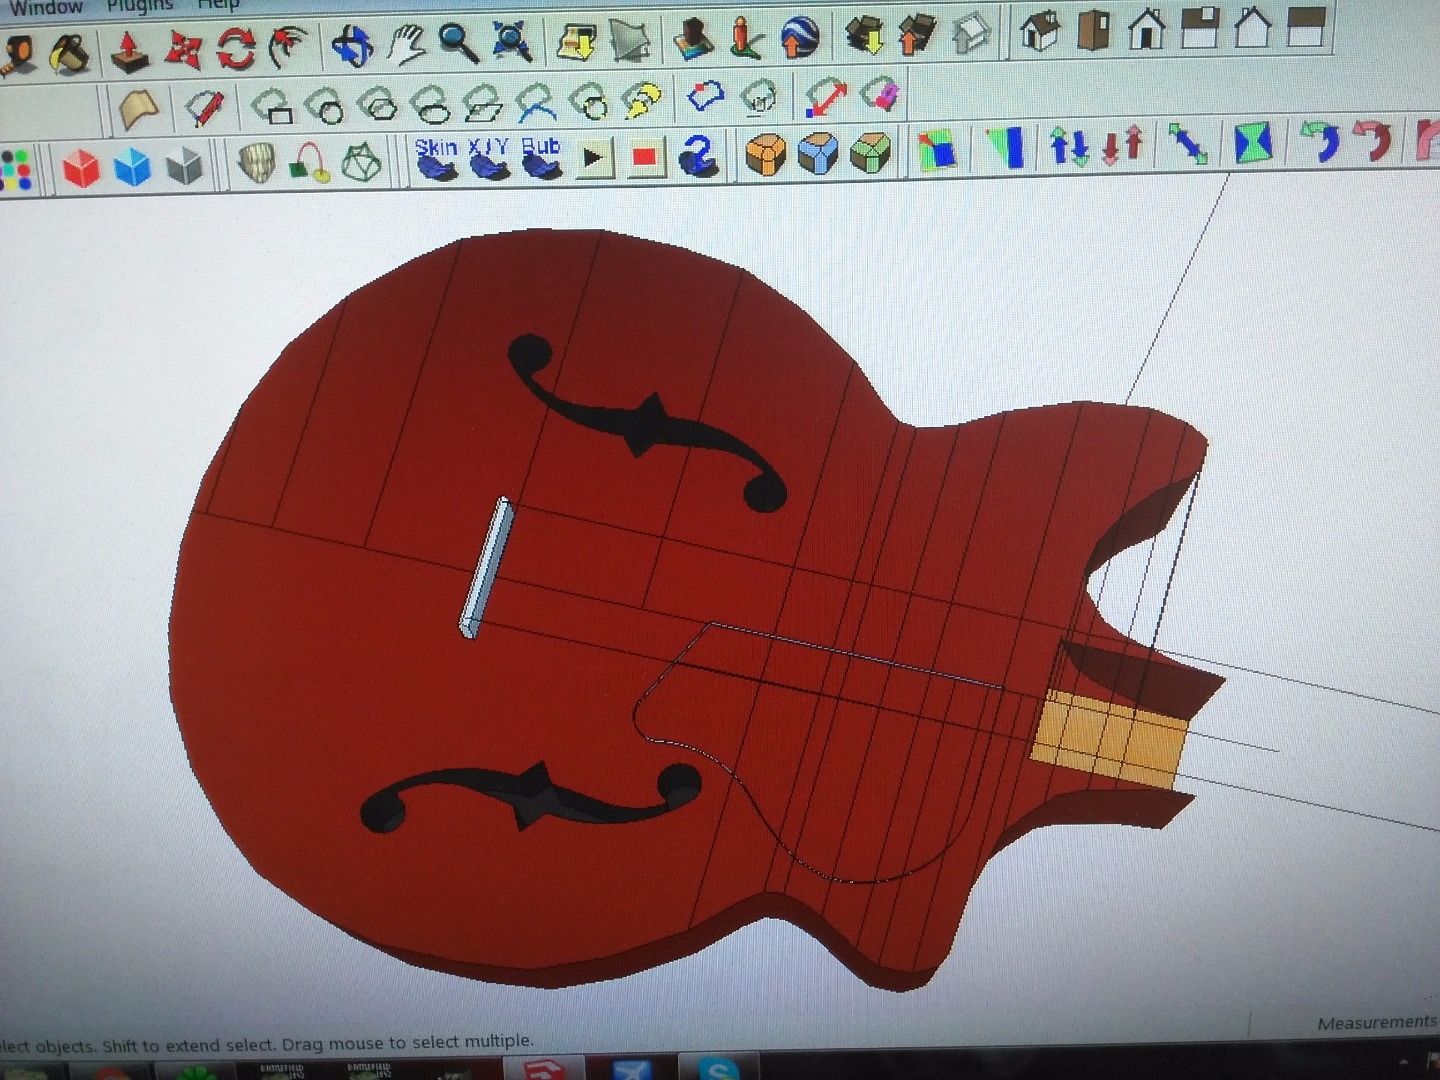This screenshot has width=1440, height=1080.
Task: Click the blue contour edit icon
Action: (706, 97)
